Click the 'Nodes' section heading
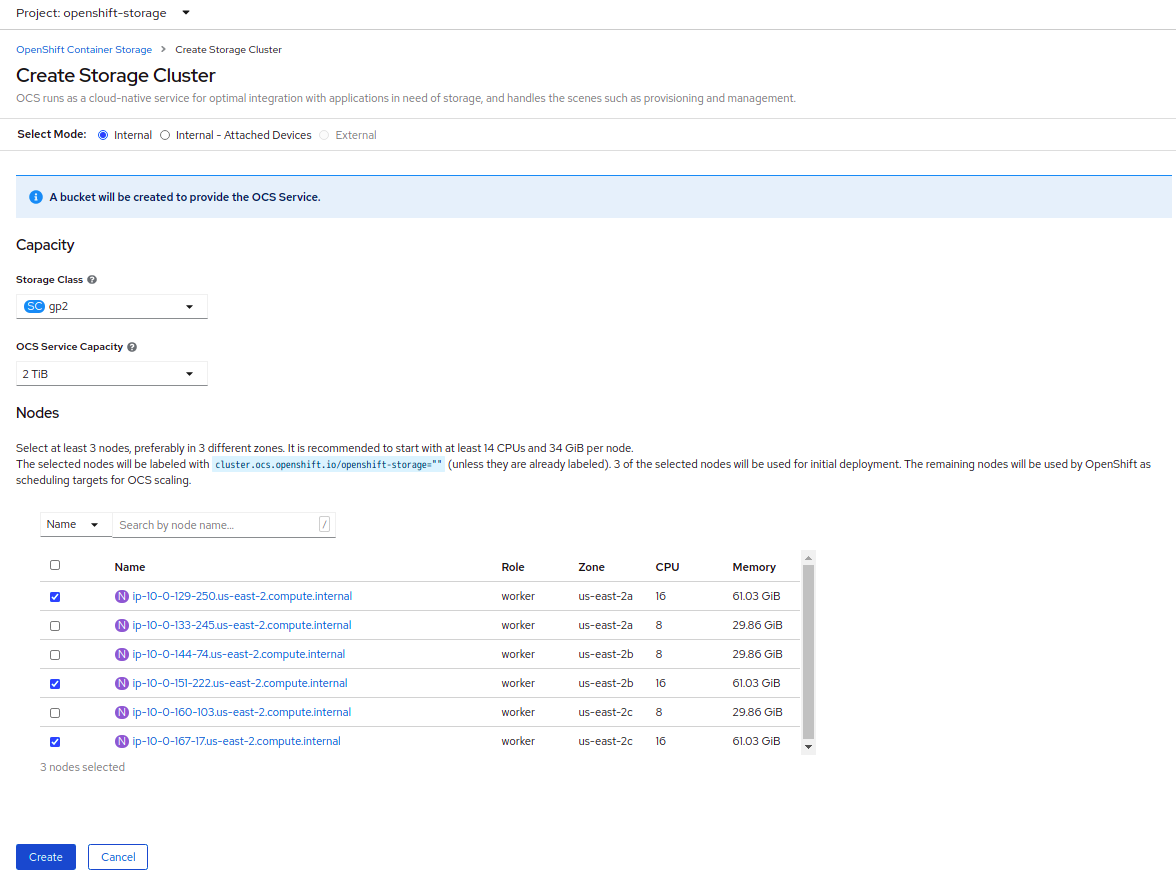 point(38,413)
